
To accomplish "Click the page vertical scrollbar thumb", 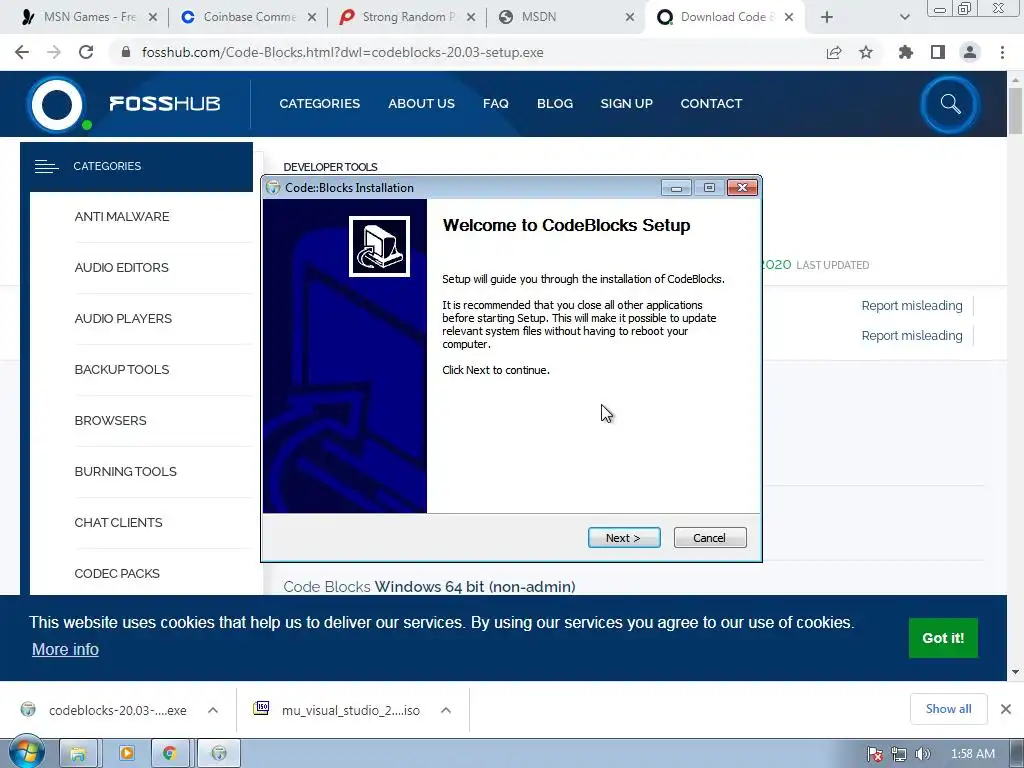I will point(1015,111).
